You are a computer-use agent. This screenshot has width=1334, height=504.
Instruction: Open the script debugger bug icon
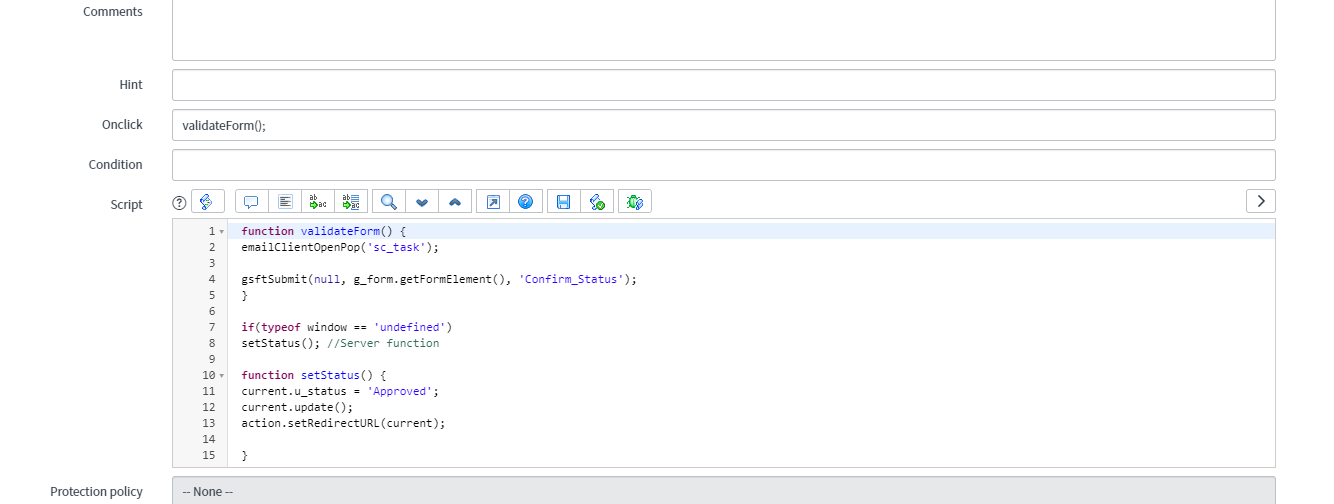pyautogui.click(x=635, y=202)
